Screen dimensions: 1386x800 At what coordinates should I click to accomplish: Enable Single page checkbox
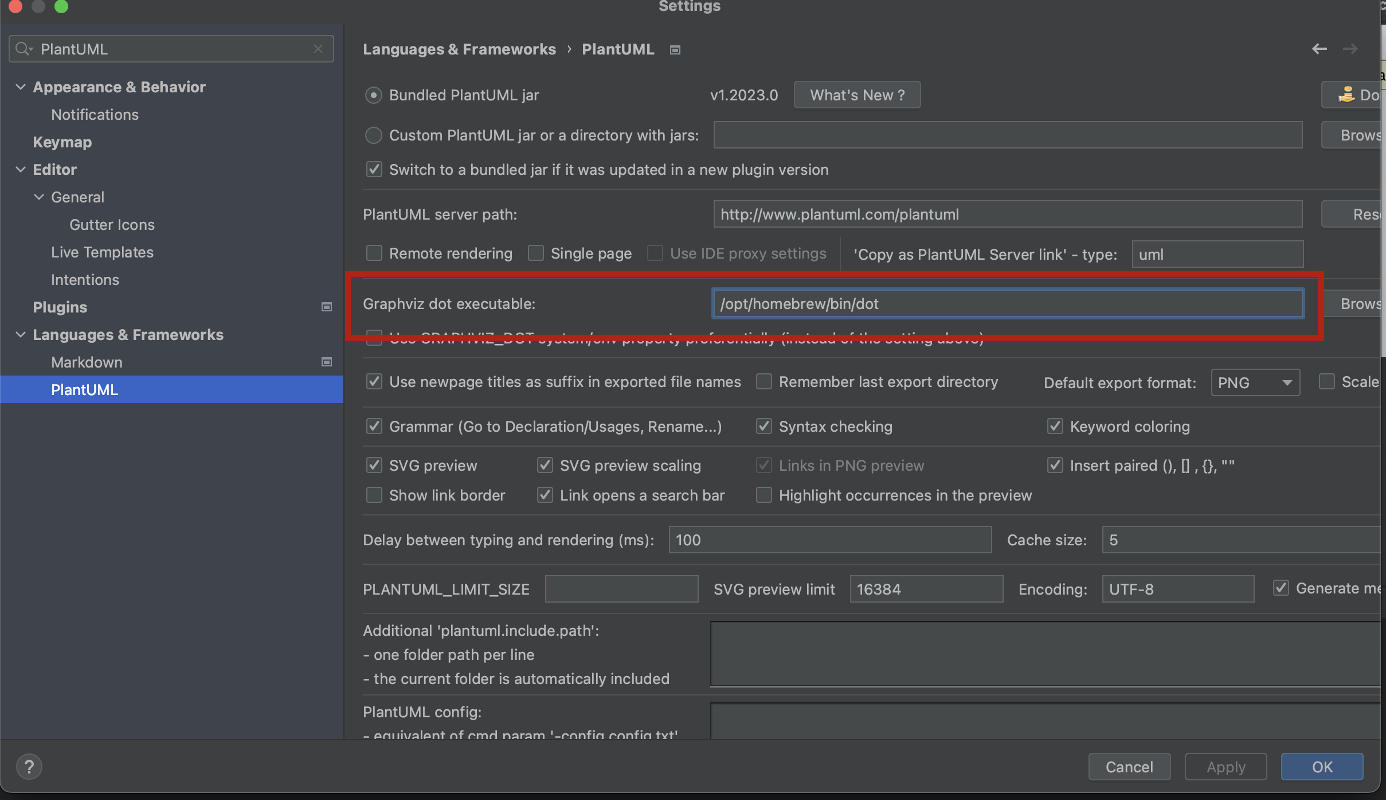(536, 254)
